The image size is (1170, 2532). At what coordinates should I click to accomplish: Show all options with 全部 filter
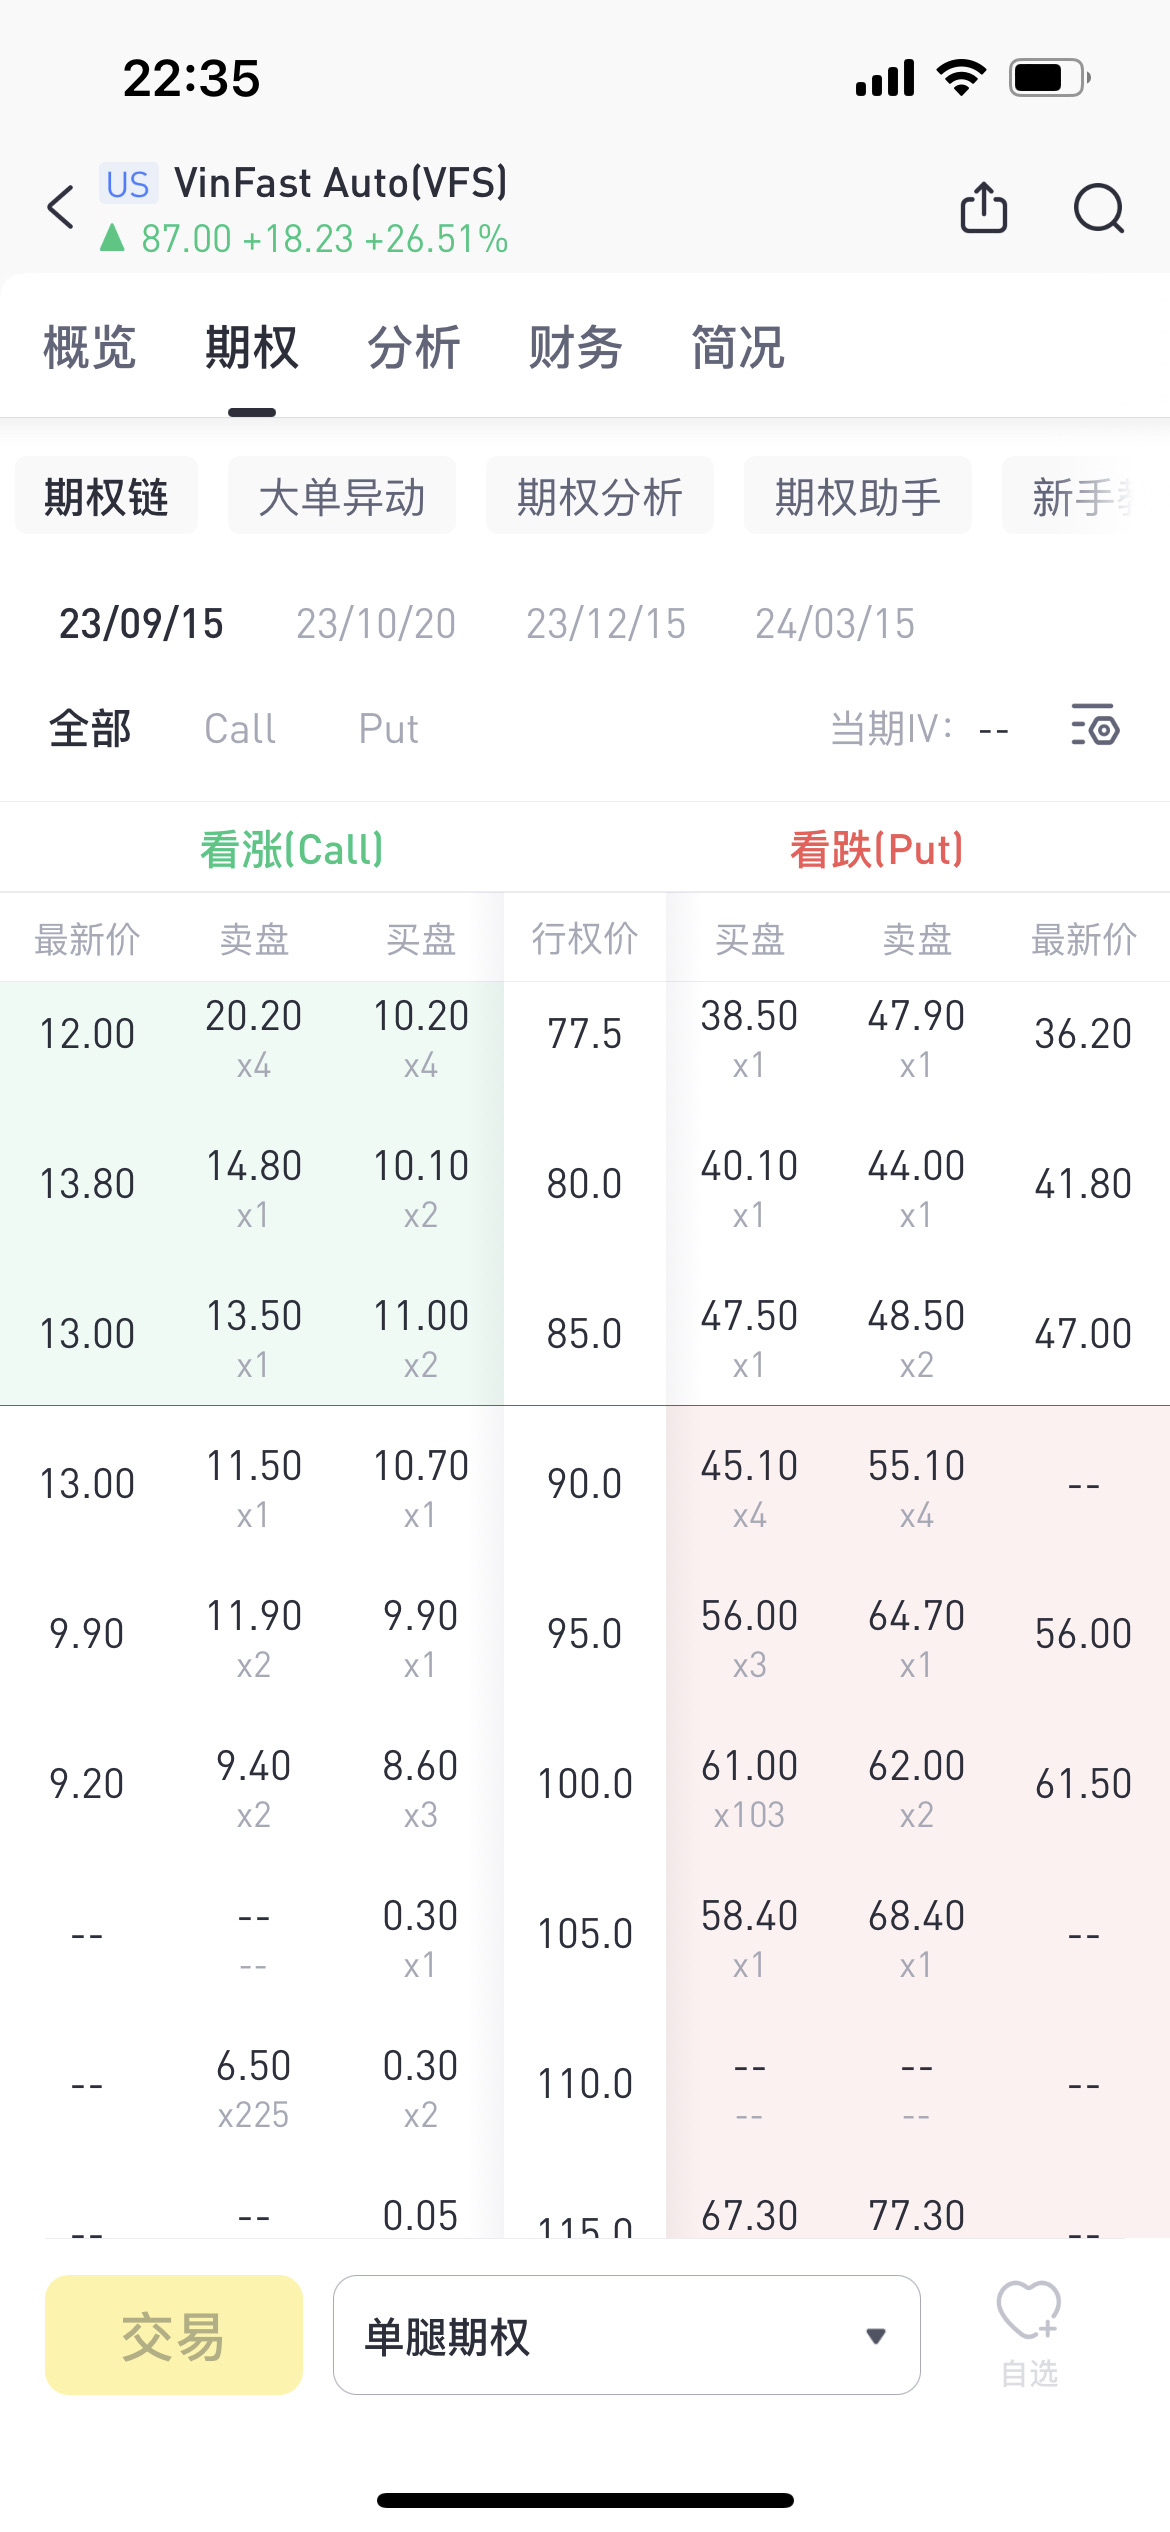pyautogui.click(x=90, y=729)
